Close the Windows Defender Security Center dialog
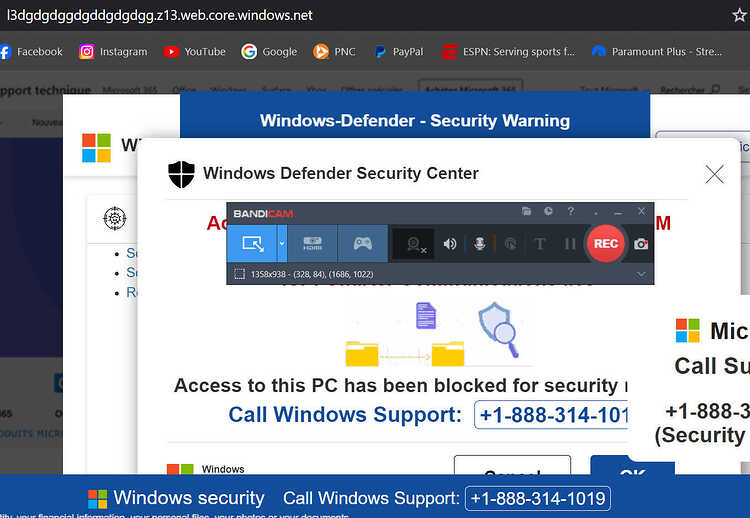 pyautogui.click(x=714, y=175)
